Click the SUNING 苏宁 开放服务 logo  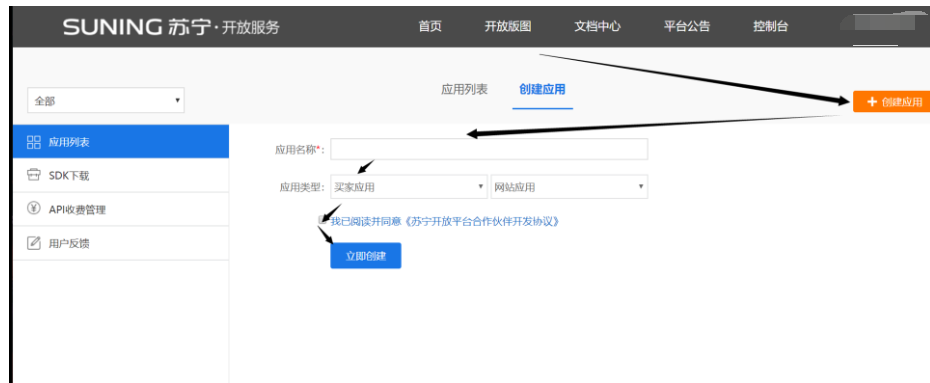point(171,27)
